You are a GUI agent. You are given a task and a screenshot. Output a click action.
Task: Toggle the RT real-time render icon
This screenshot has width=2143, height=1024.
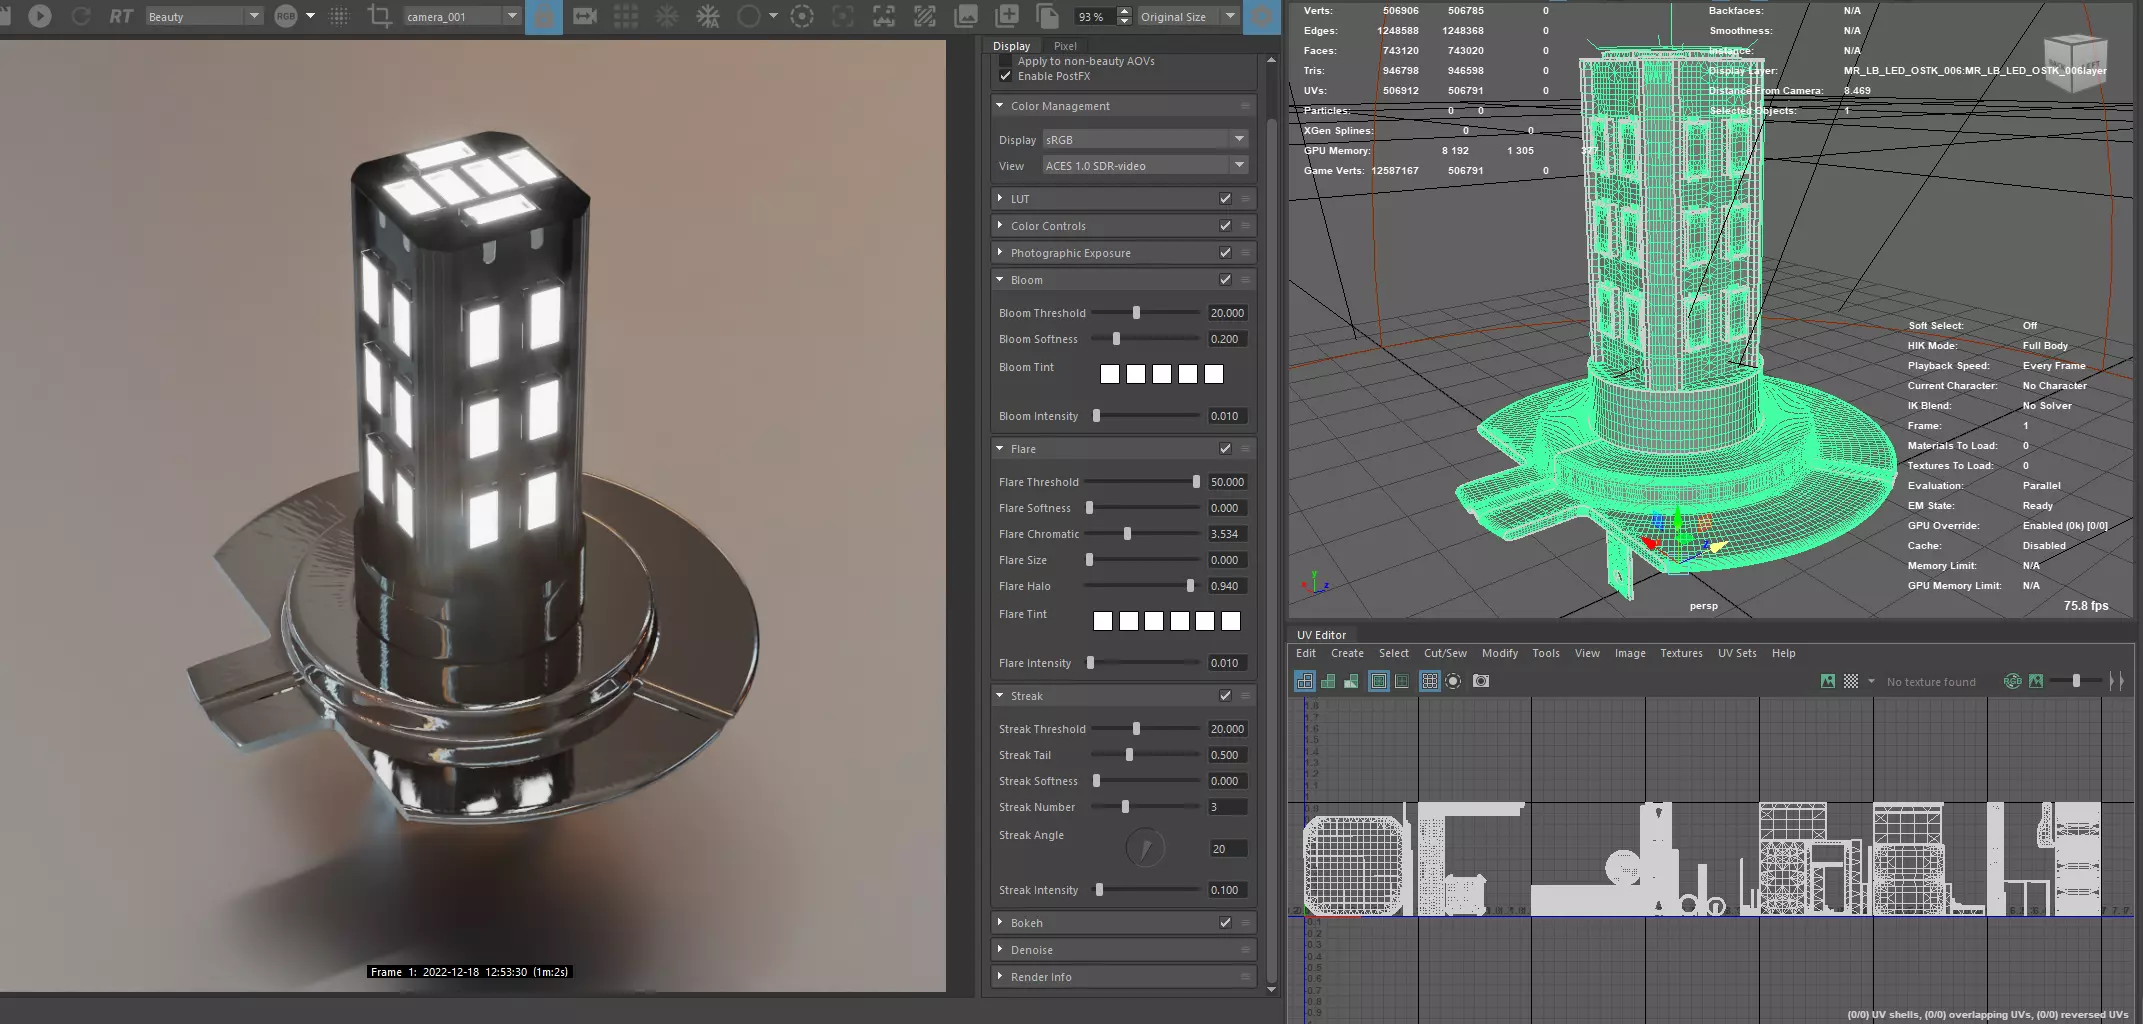click(121, 16)
